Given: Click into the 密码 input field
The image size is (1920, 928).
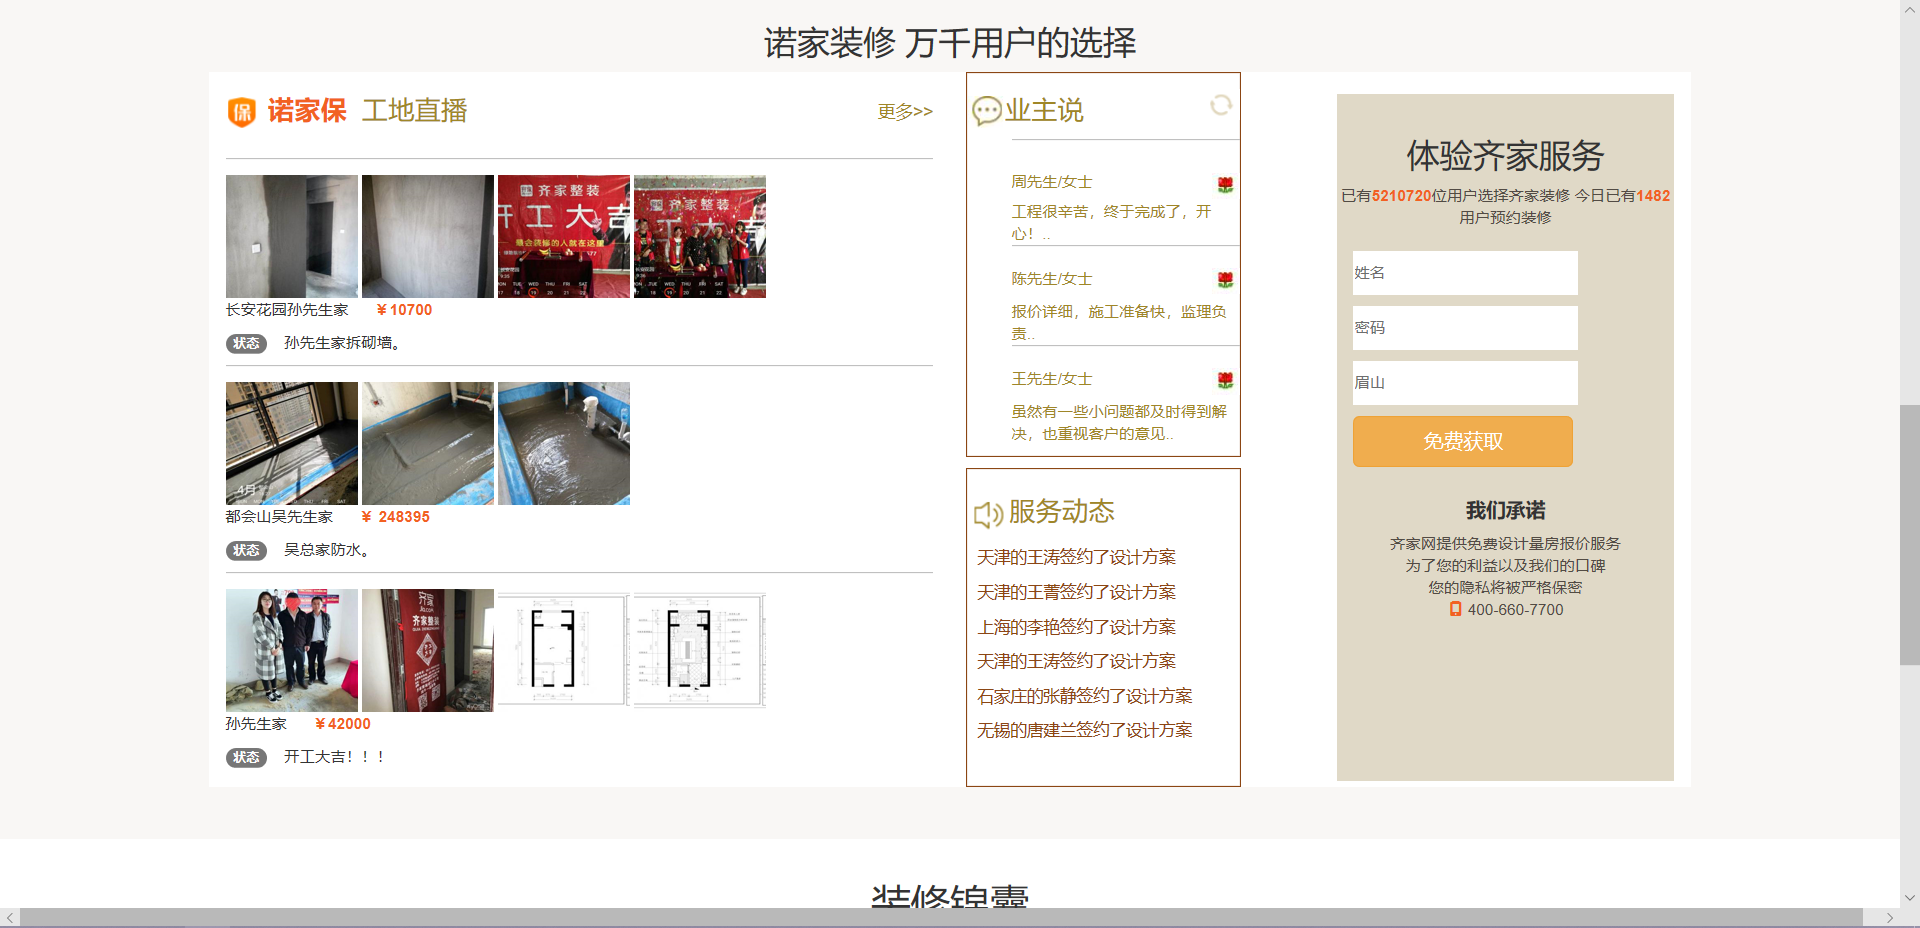Looking at the screenshot, I should (1464, 328).
